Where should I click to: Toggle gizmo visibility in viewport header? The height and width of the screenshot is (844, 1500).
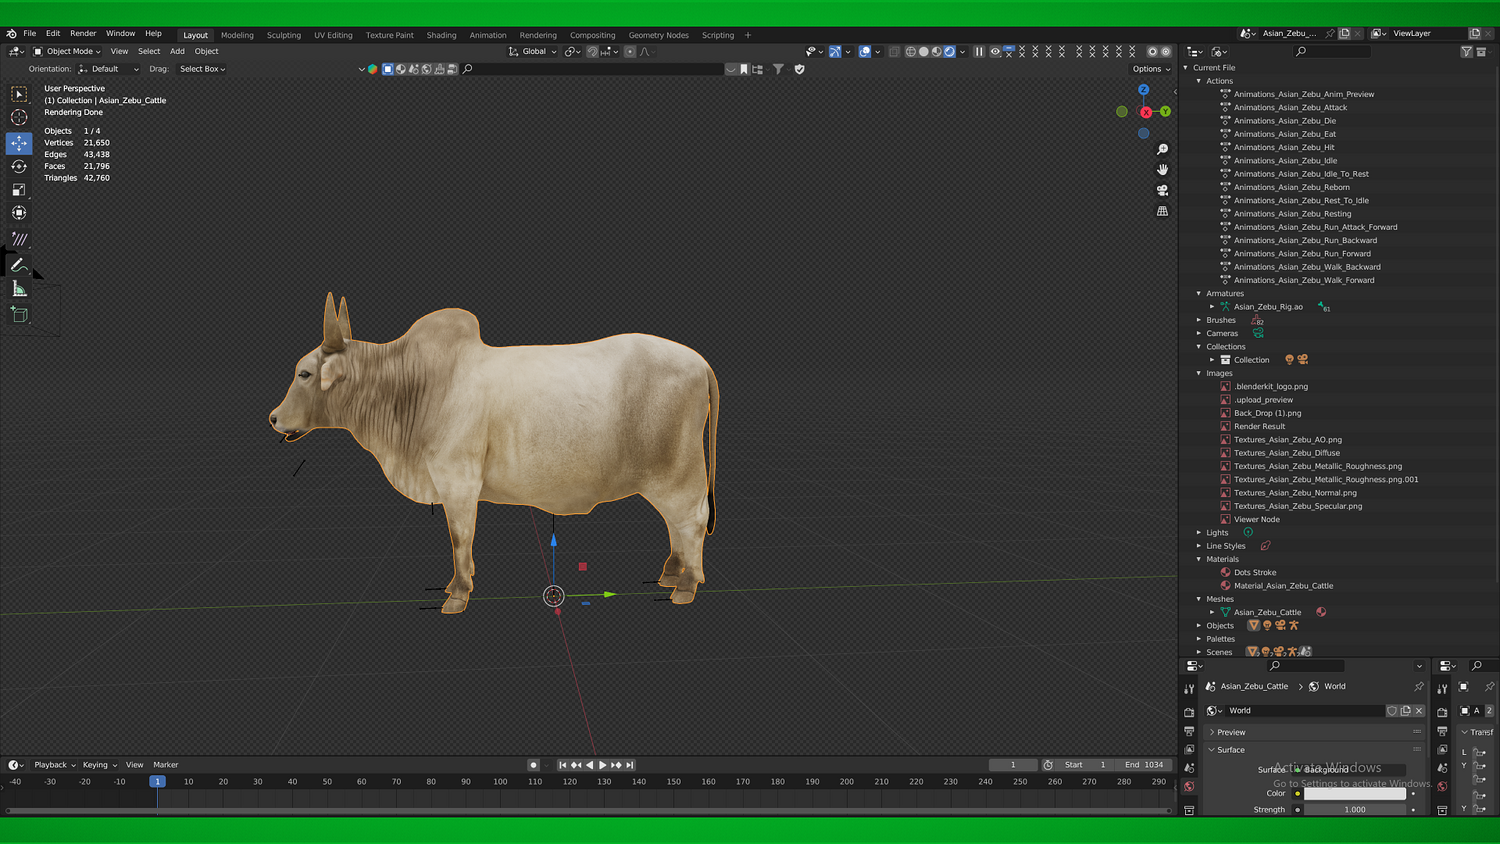[x=835, y=52]
